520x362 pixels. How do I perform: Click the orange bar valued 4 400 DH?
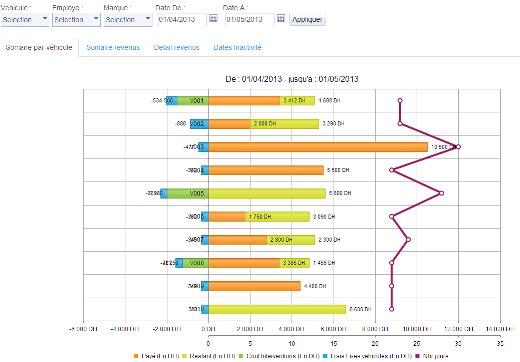(255, 286)
